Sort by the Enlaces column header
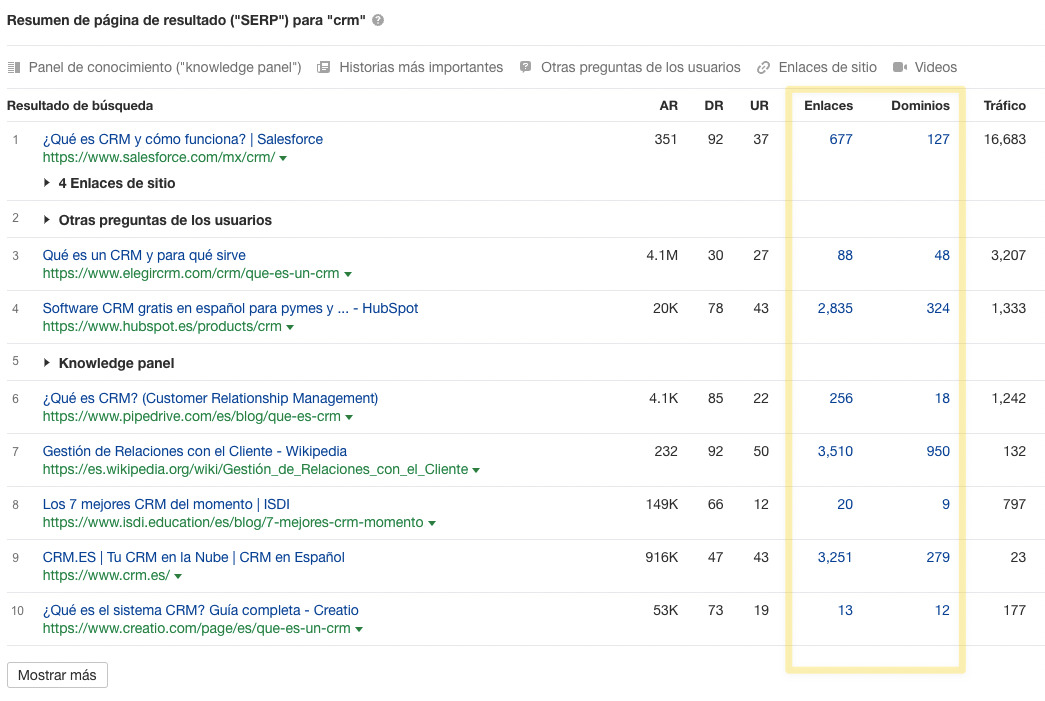Viewport: 1045px width, 701px height. pyautogui.click(x=828, y=106)
